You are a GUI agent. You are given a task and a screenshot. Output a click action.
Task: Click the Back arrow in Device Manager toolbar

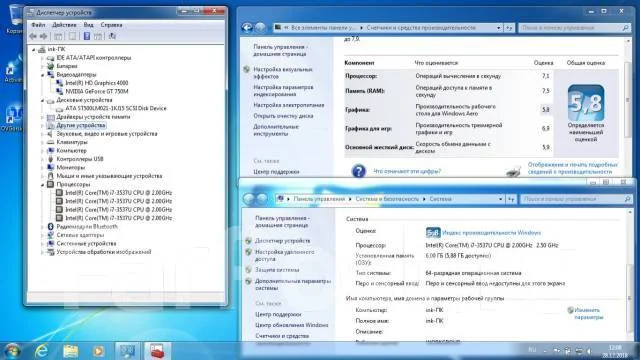[33, 36]
